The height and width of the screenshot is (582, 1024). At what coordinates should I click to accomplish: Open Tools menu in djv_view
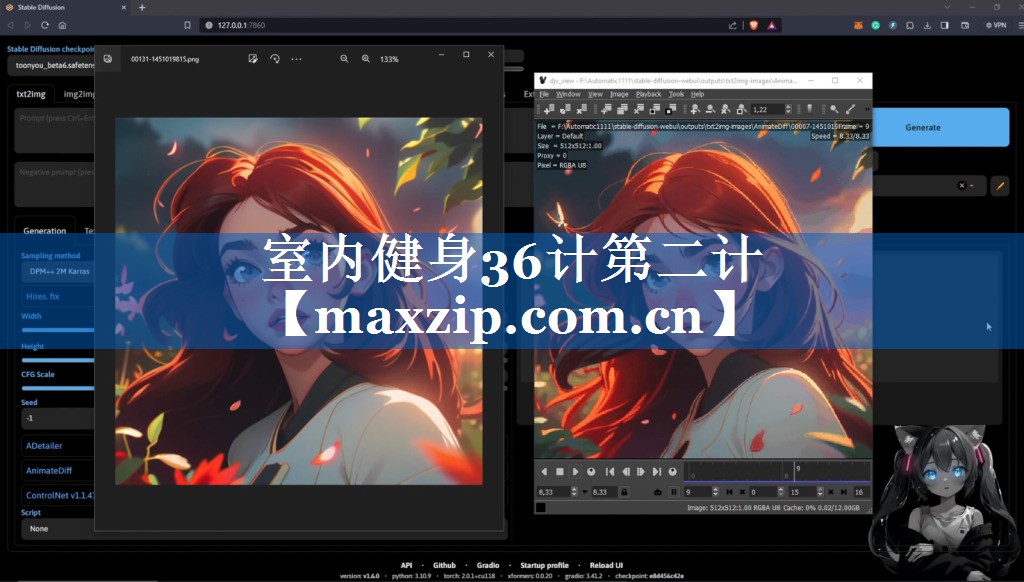click(676, 94)
